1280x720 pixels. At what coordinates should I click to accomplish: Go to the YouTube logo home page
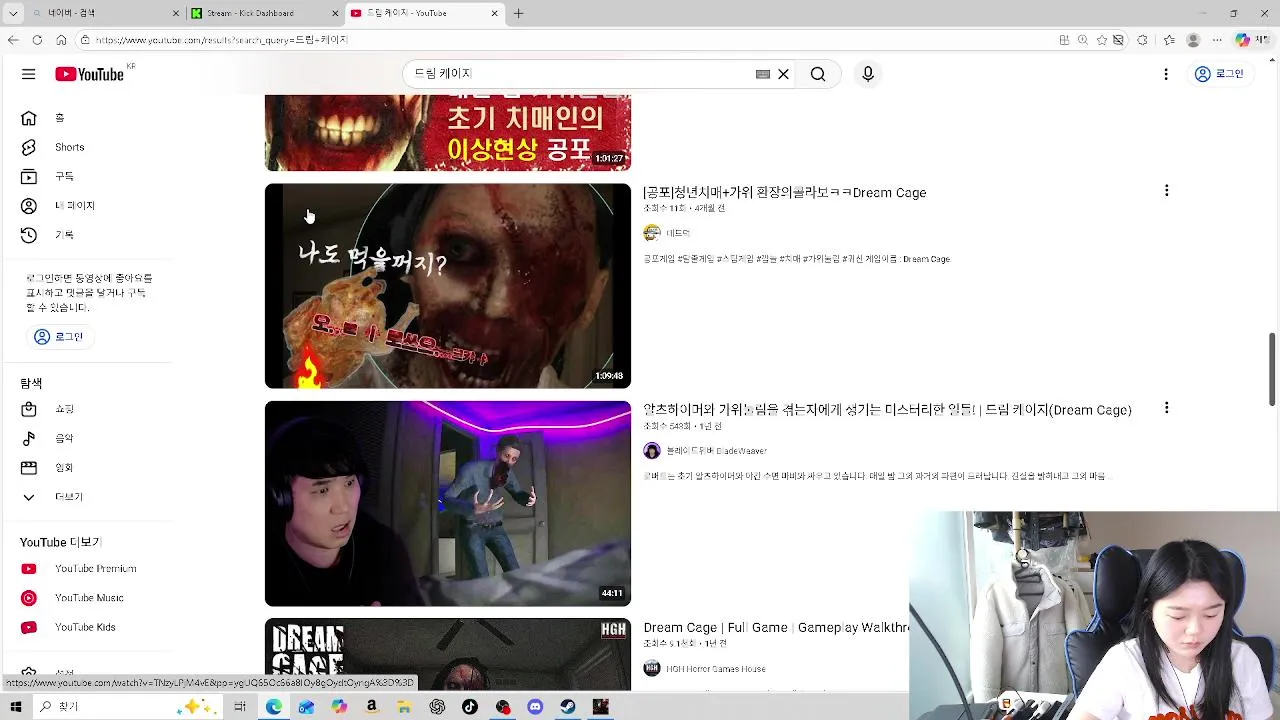click(x=90, y=74)
